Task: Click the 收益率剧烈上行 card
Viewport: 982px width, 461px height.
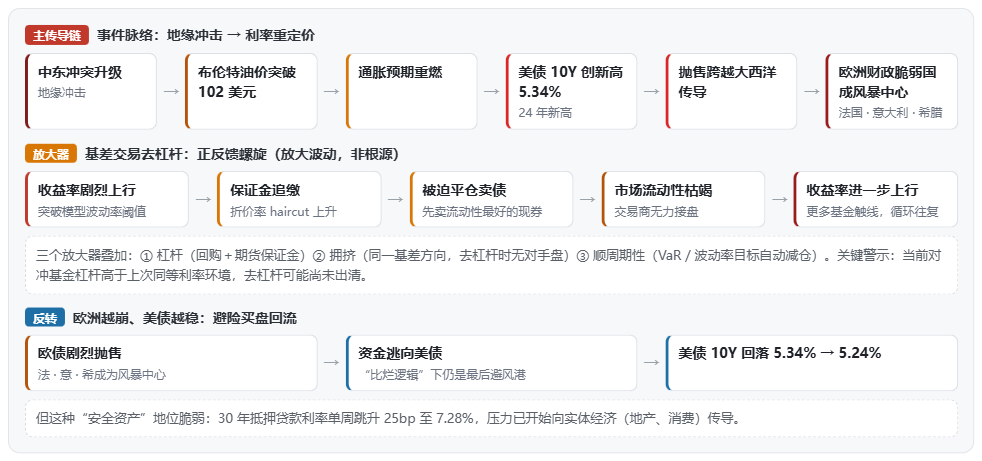Action: pyautogui.click(x=107, y=199)
